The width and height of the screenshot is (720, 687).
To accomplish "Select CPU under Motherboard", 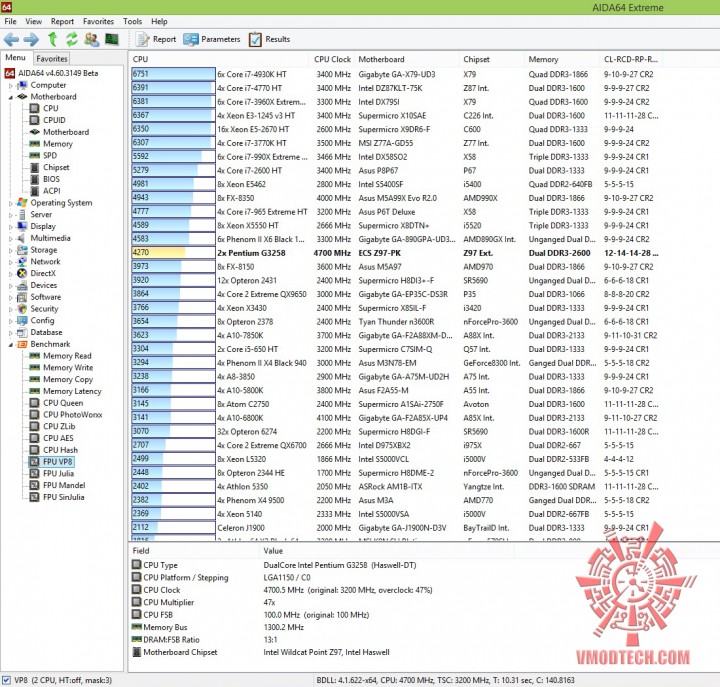I will (51, 108).
